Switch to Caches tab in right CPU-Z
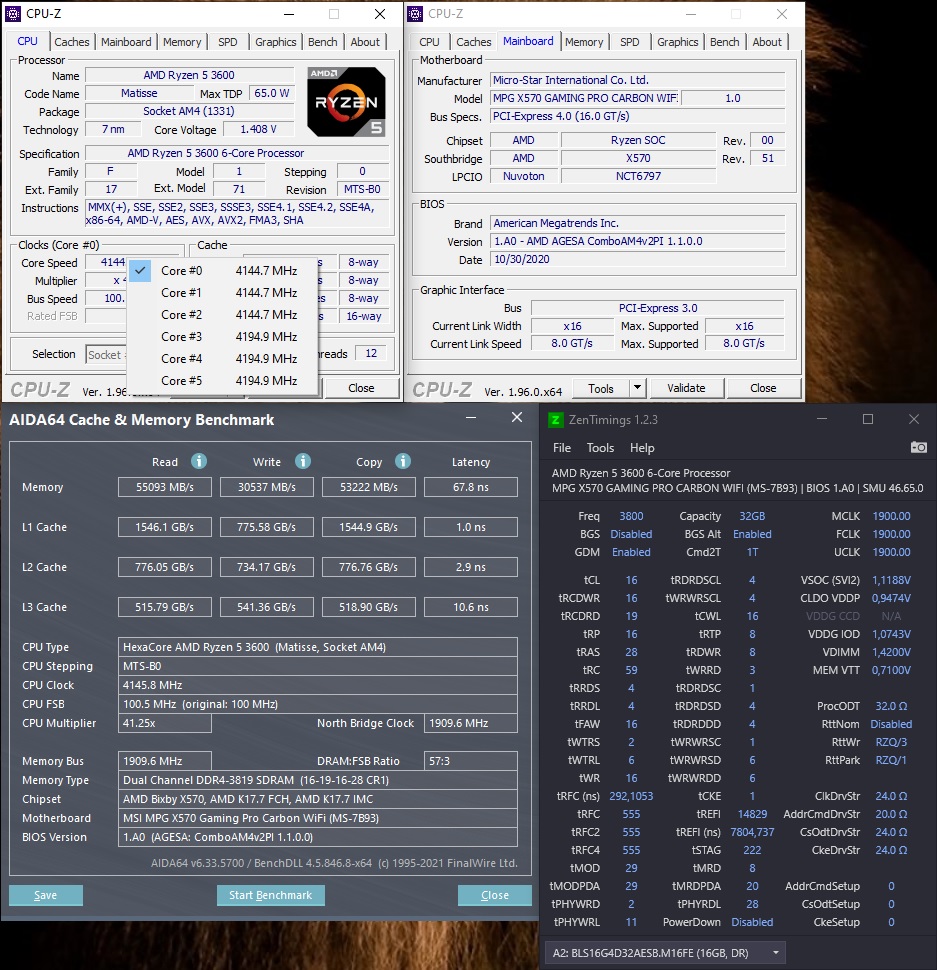The image size is (937, 970). pos(474,42)
